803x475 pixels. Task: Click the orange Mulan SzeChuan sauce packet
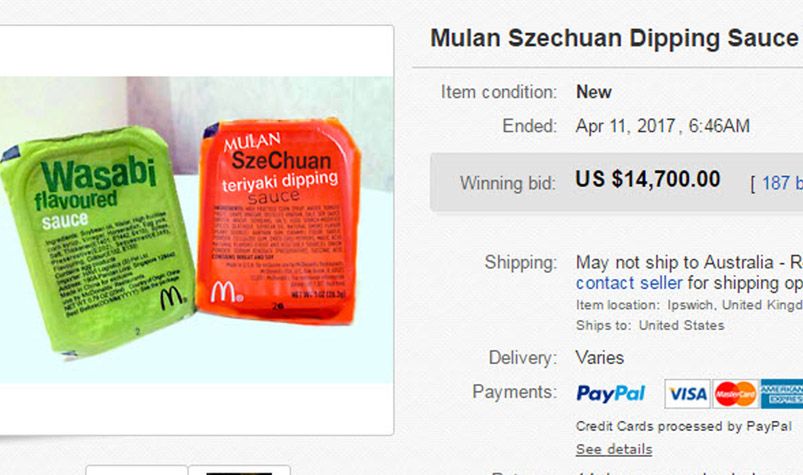(x=278, y=220)
